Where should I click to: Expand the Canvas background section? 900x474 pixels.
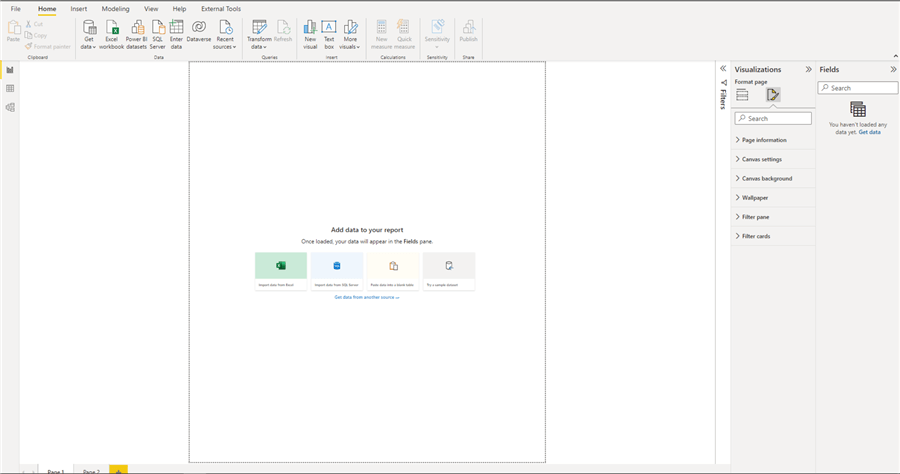pos(766,178)
